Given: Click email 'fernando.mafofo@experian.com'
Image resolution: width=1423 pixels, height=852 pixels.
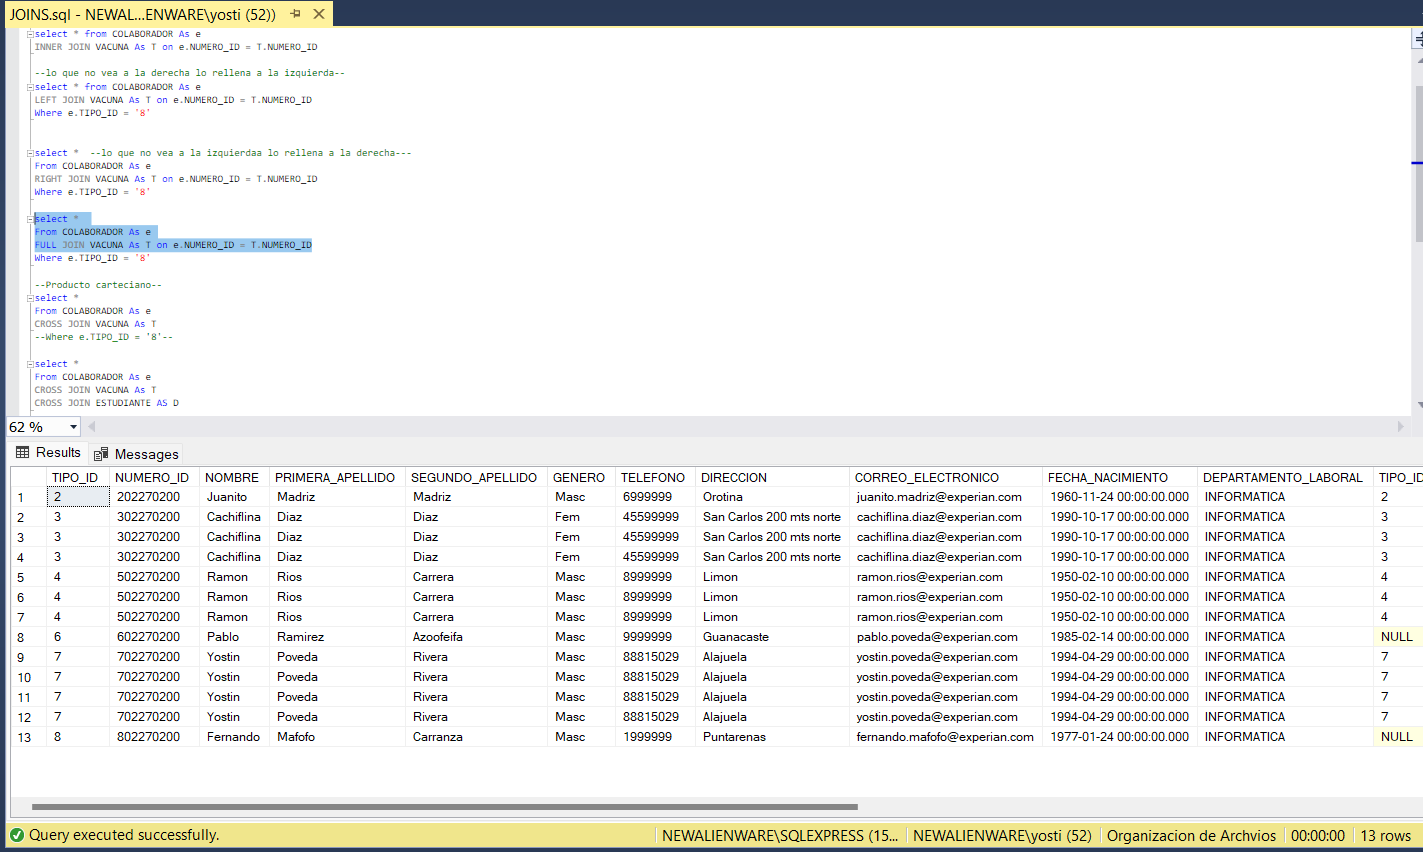Looking at the screenshot, I should (945, 737).
